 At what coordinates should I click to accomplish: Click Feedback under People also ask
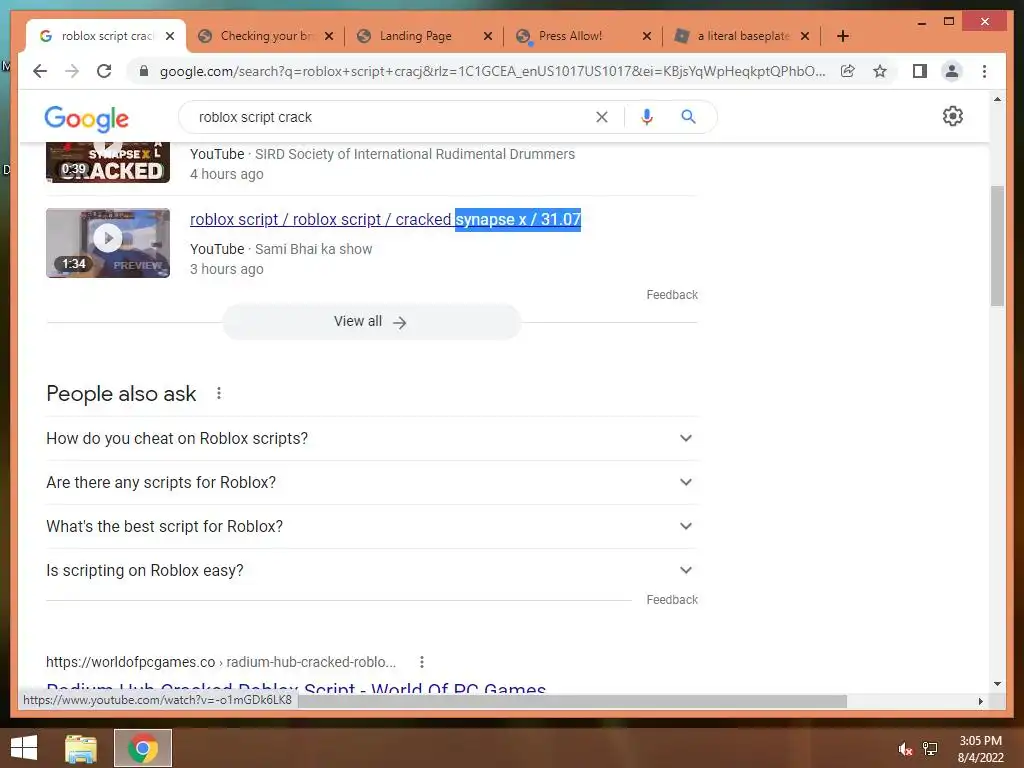click(x=672, y=600)
